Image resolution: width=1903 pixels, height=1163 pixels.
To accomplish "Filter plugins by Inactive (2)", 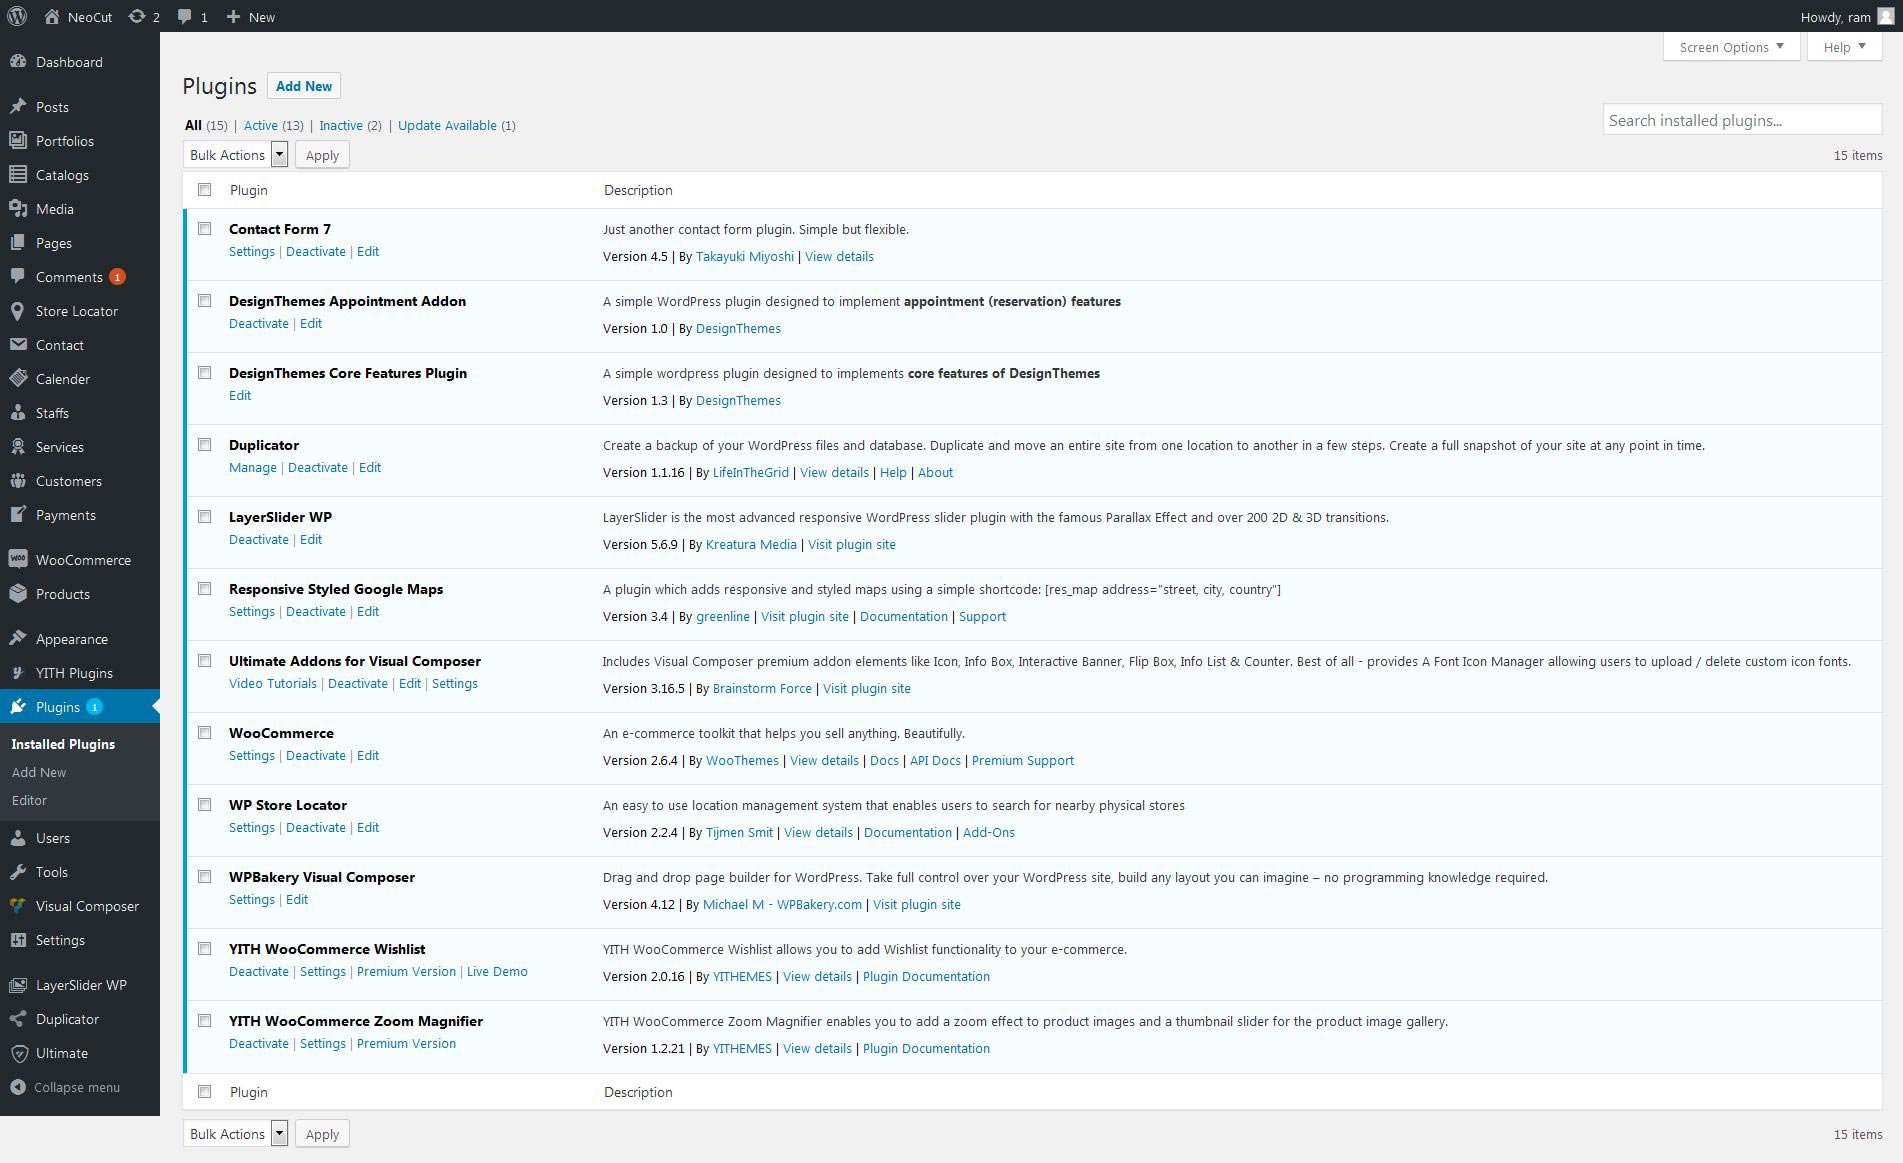I will (x=350, y=125).
